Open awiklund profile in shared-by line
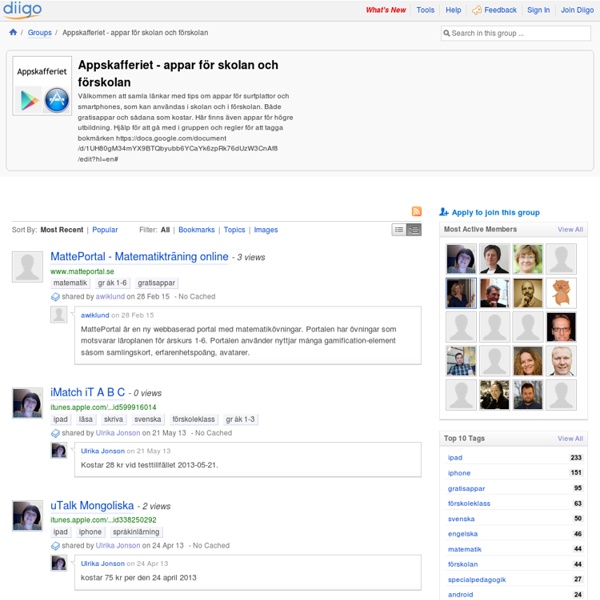The image size is (600, 600). [110, 297]
